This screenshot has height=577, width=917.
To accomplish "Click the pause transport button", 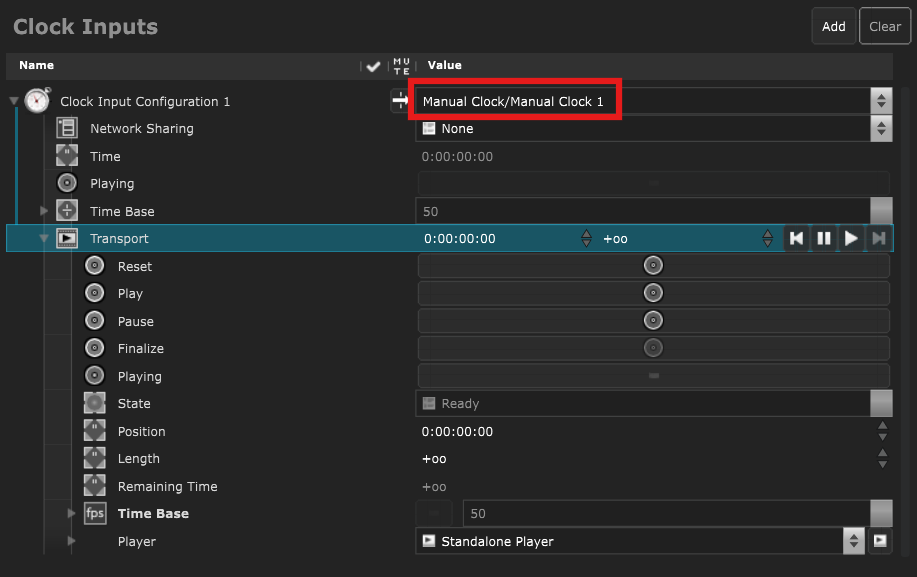I will click(824, 238).
